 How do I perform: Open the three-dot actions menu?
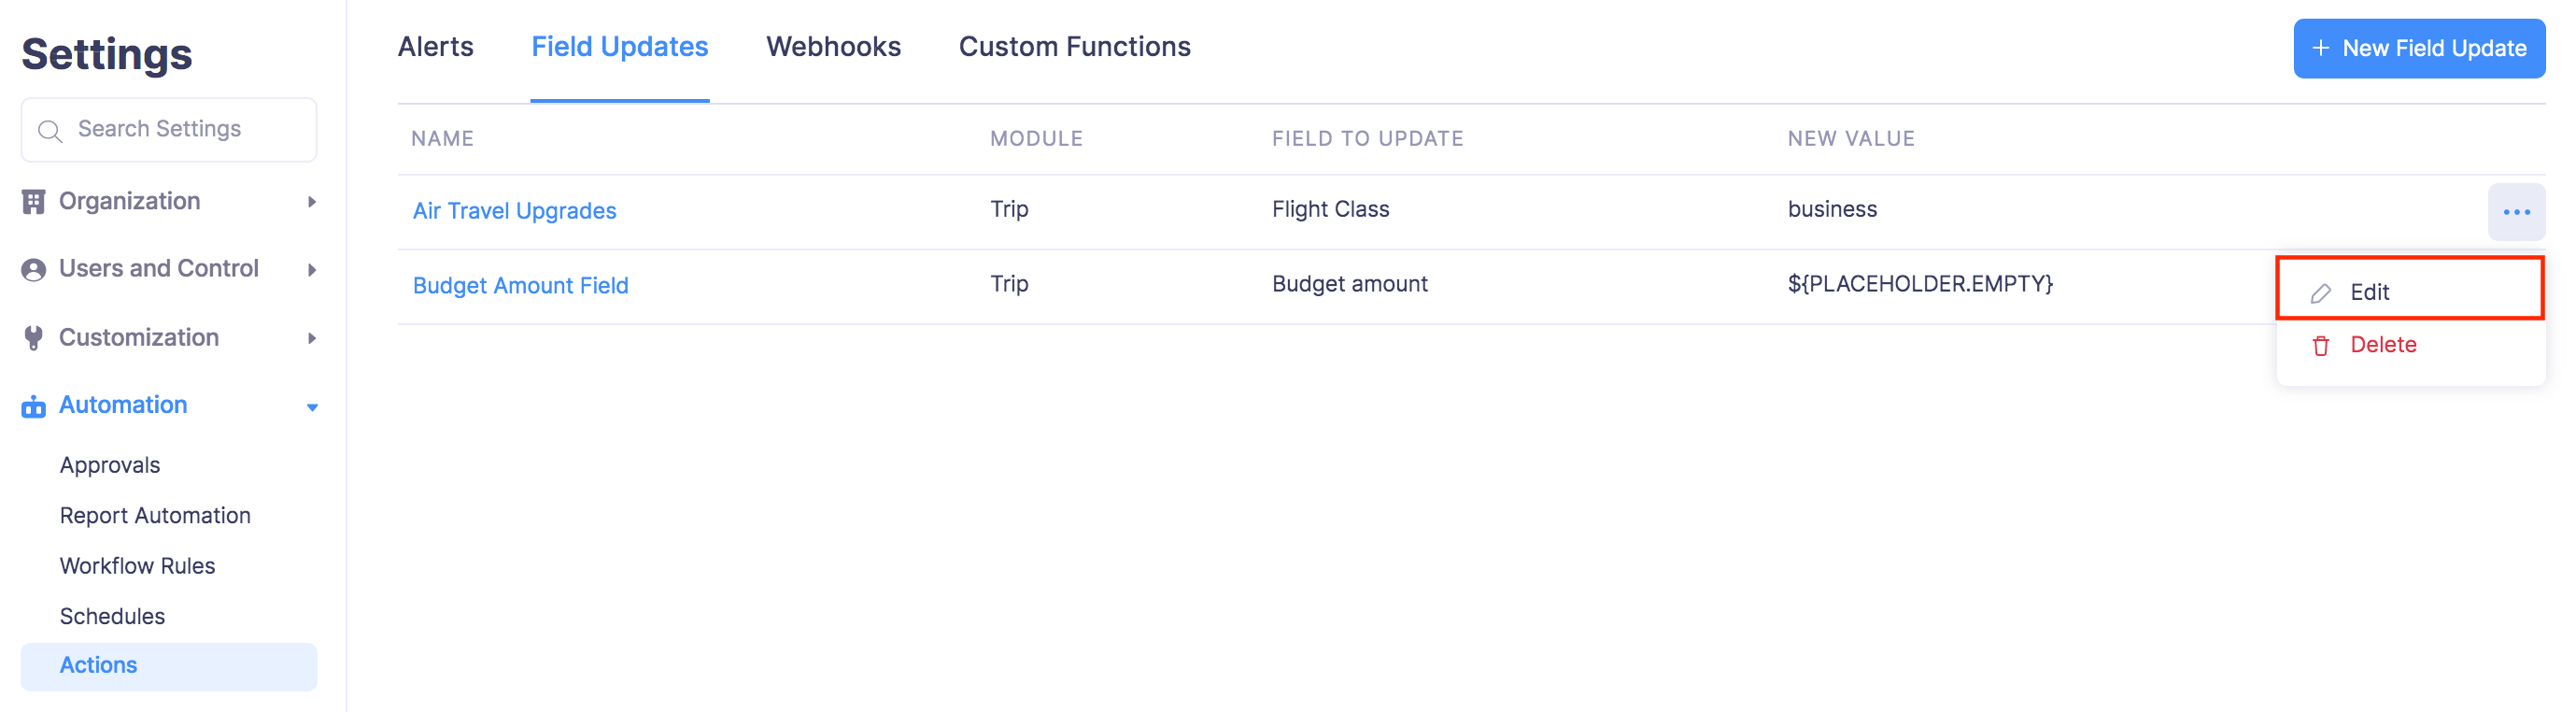click(x=2517, y=211)
